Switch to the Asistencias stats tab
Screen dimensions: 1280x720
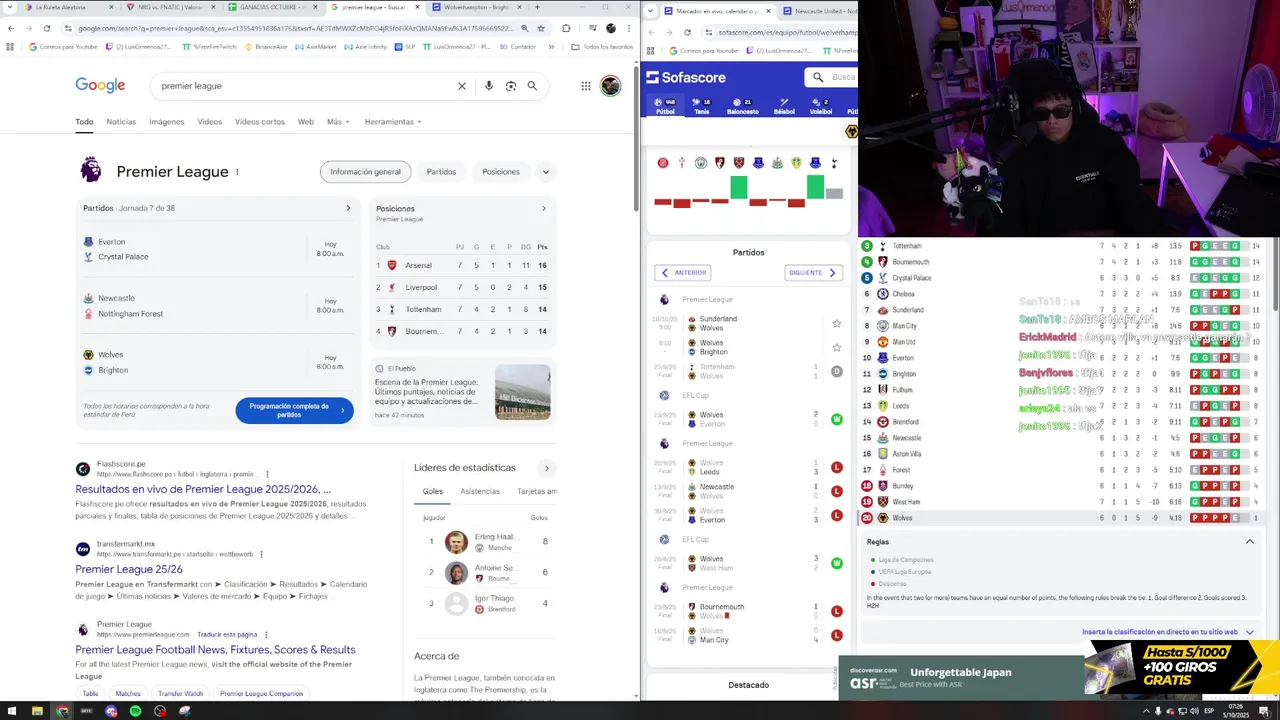480,492
